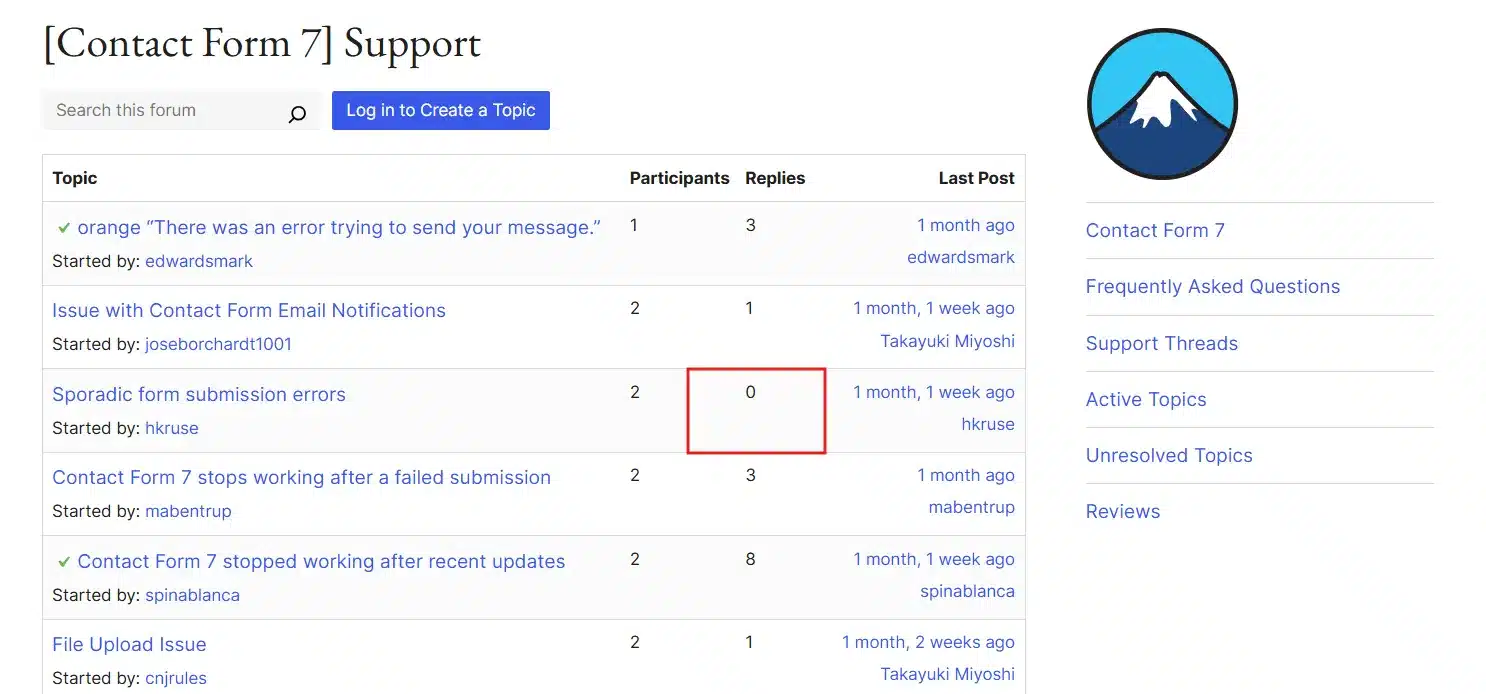Open Active Topics sidebar link
1486x694 pixels.
1146,399
